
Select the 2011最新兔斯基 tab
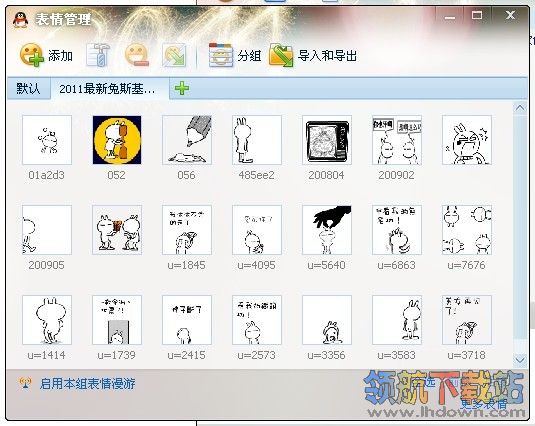[x=110, y=89]
